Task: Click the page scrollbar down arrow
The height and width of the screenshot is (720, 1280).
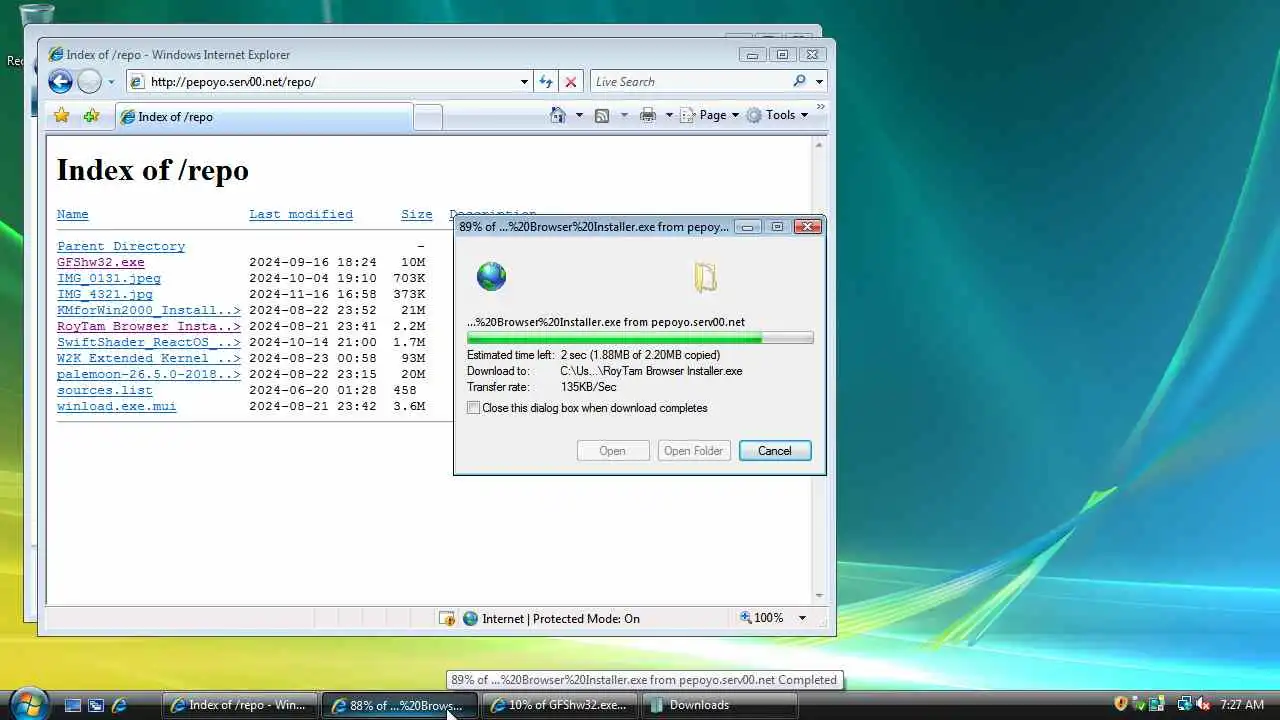Action: pyautogui.click(x=819, y=596)
